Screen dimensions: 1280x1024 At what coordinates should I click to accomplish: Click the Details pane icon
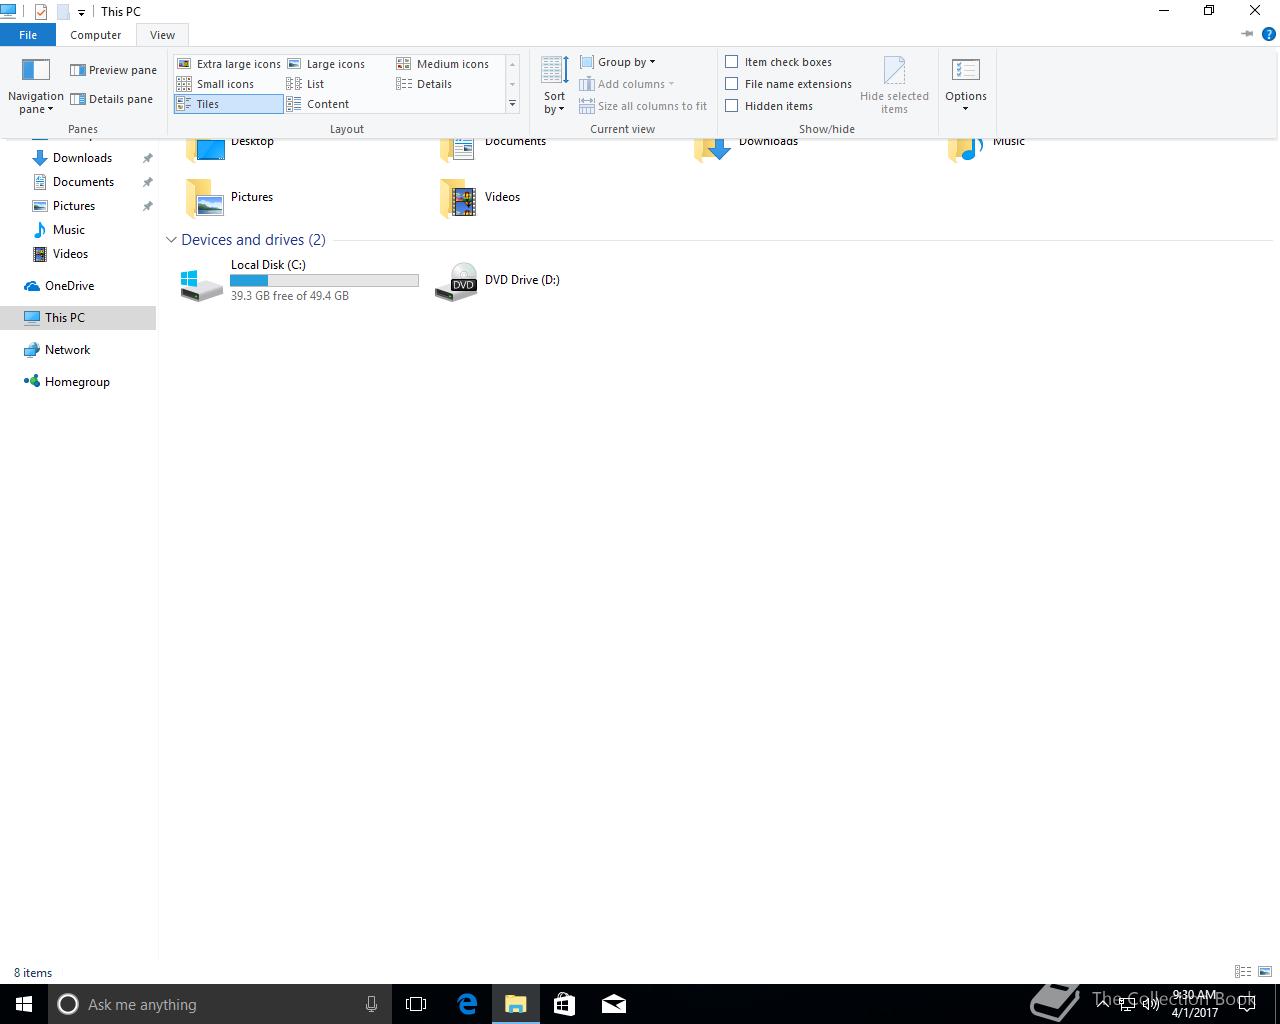click(77, 99)
